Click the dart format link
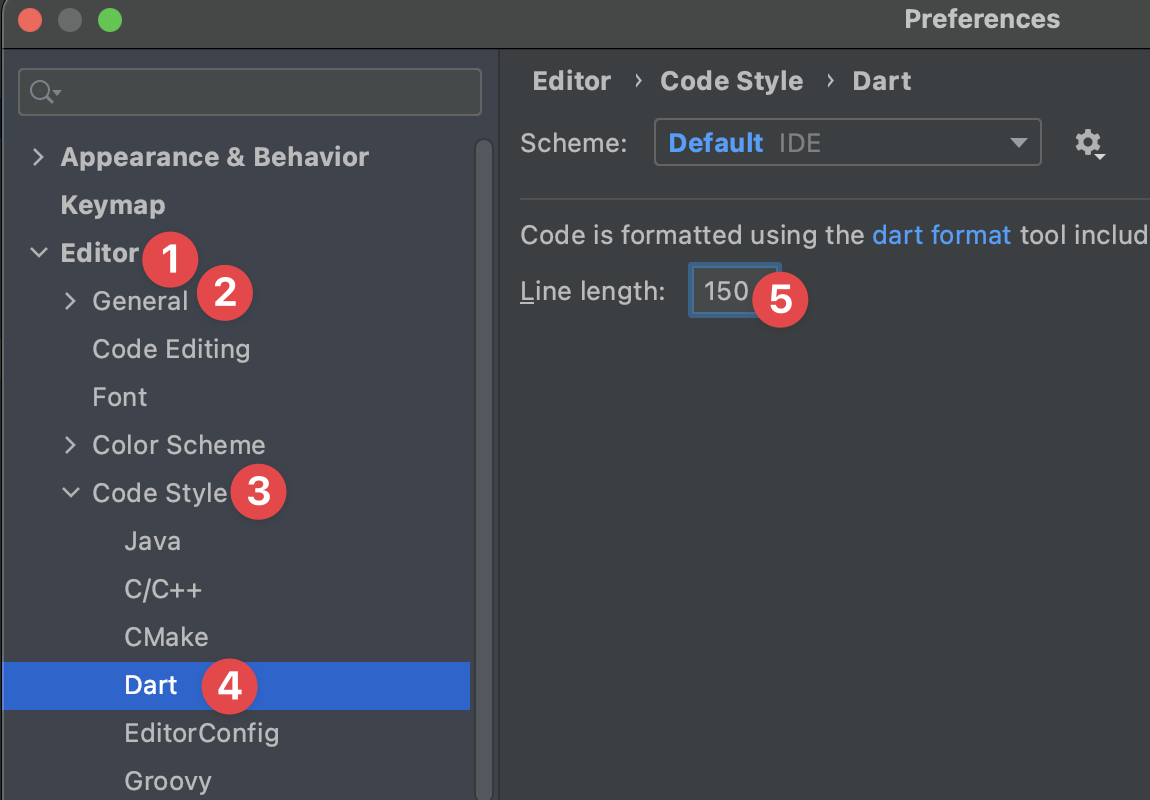Viewport: 1150px width, 800px height. click(941, 235)
